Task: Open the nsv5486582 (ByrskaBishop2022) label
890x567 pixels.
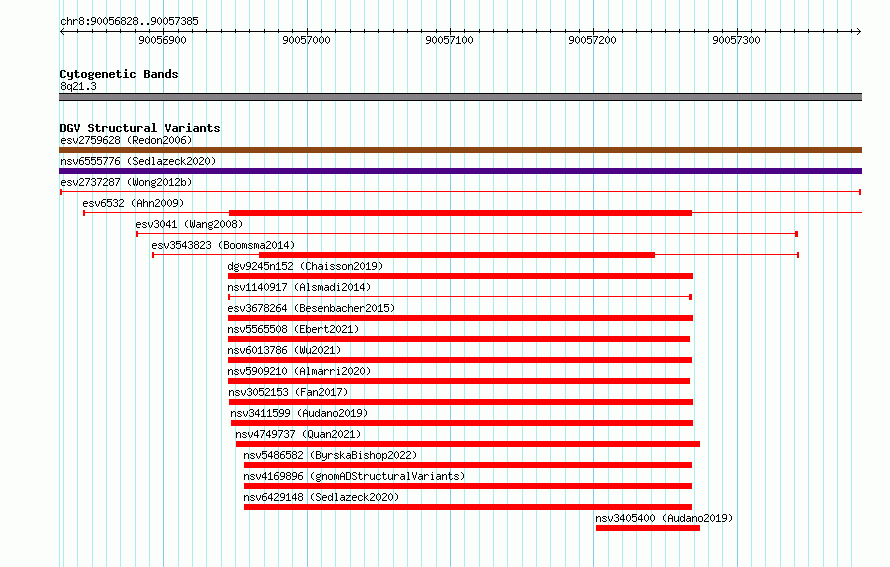Action: point(330,455)
